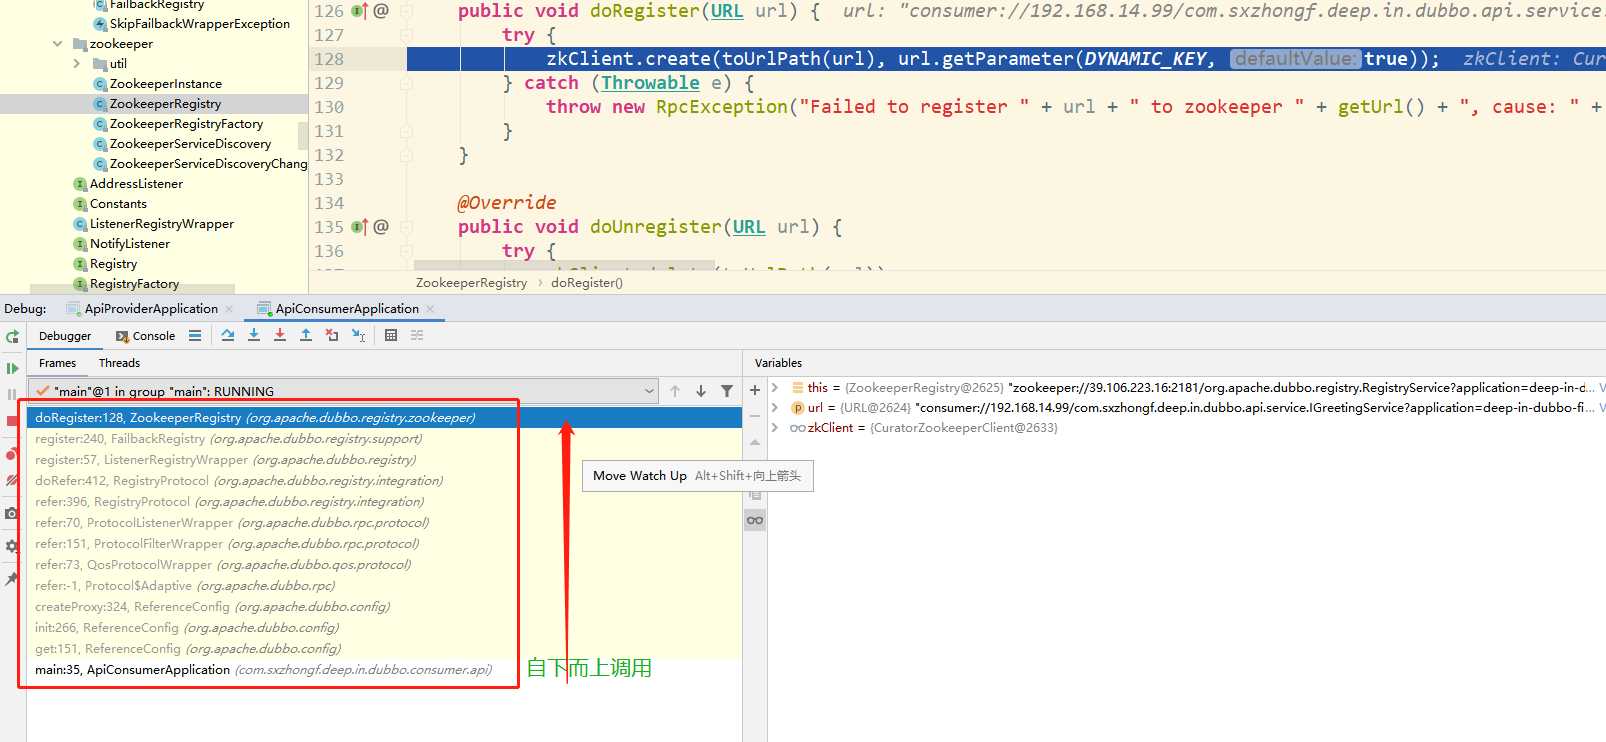This screenshot has width=1606, height=742.
Task: Click the URL type link in doUnregister signature
Action: [x=749, y=227]
